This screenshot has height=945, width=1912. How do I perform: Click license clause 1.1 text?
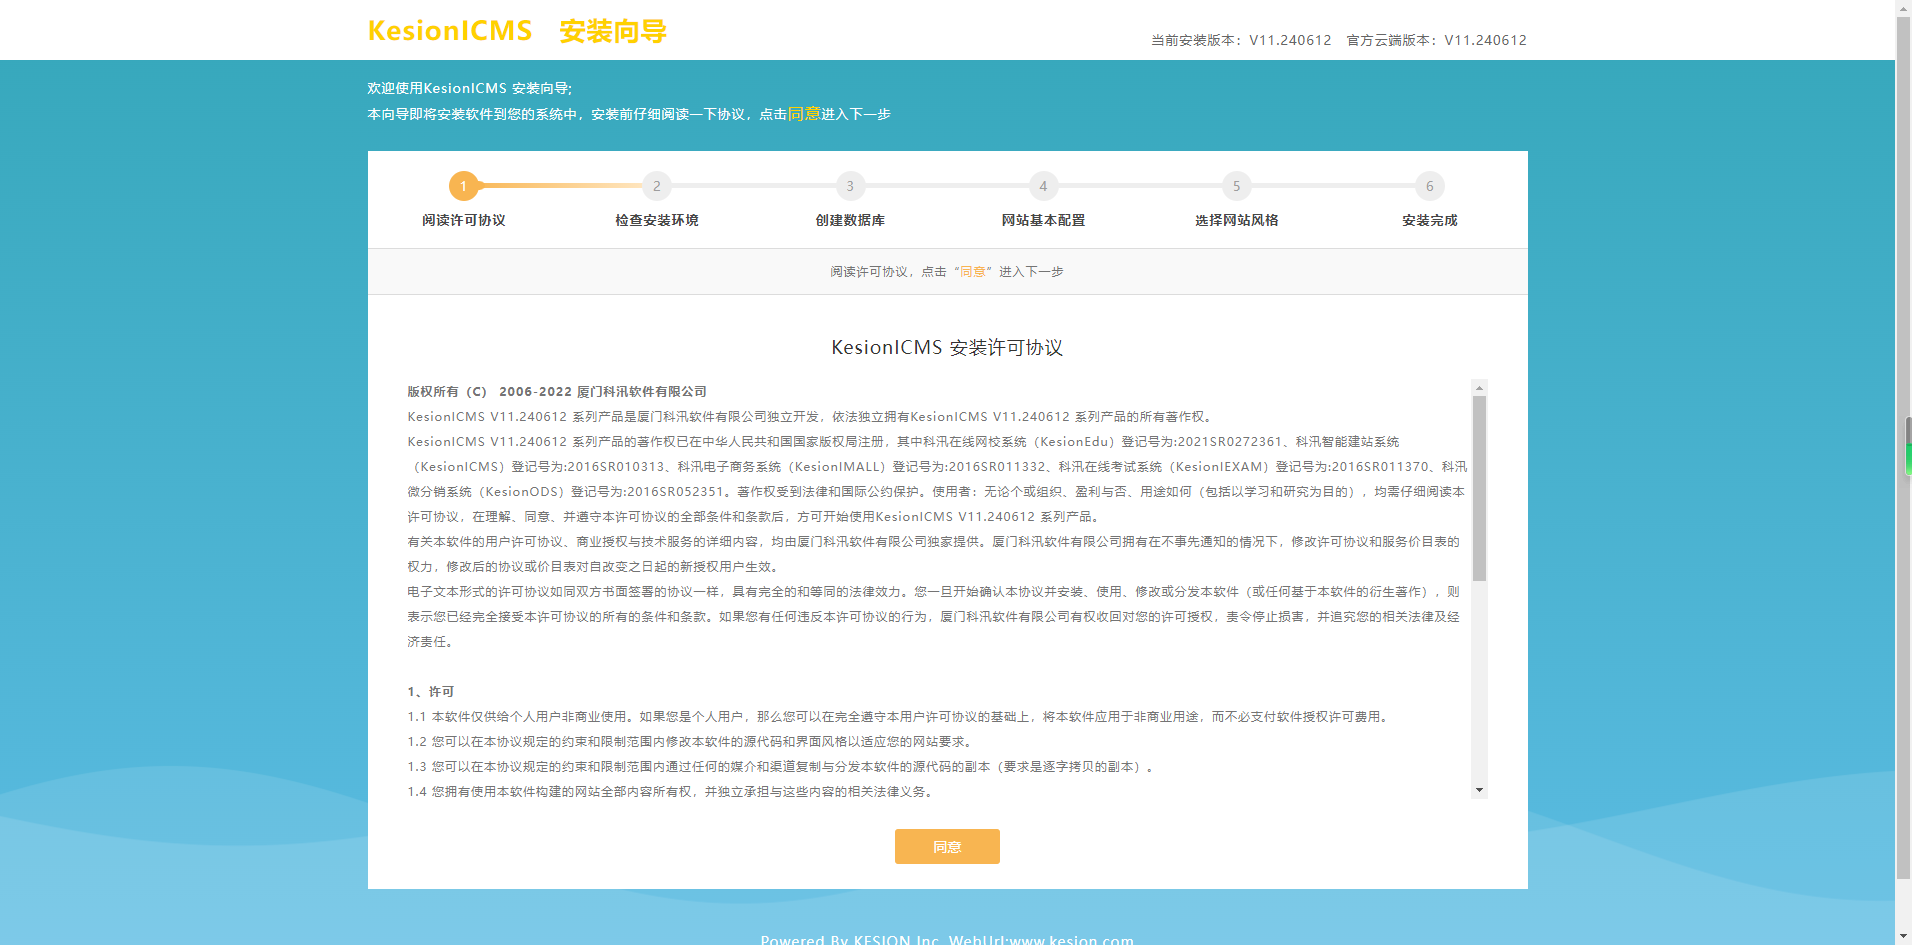click(x=899, y=717)
